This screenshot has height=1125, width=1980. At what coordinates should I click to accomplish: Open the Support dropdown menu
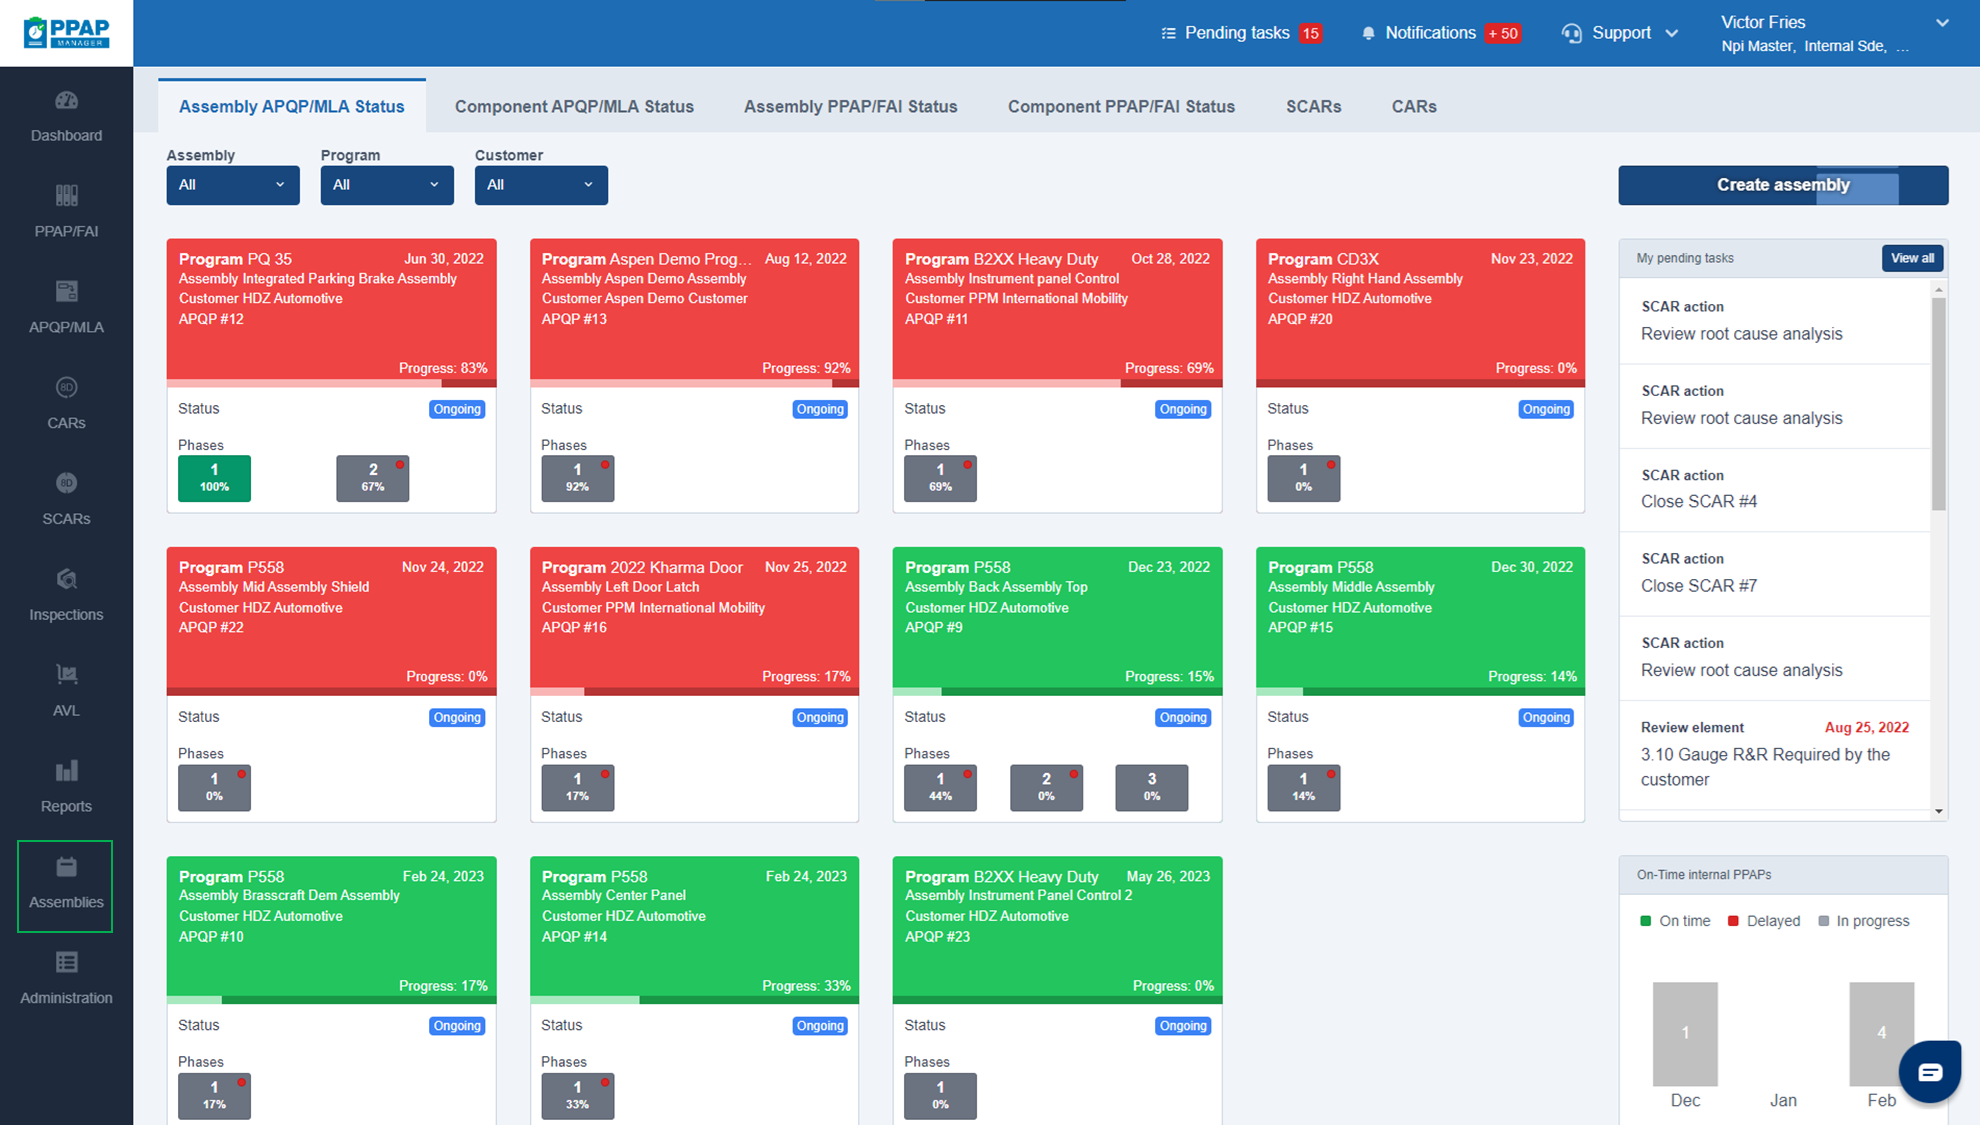1620,33
